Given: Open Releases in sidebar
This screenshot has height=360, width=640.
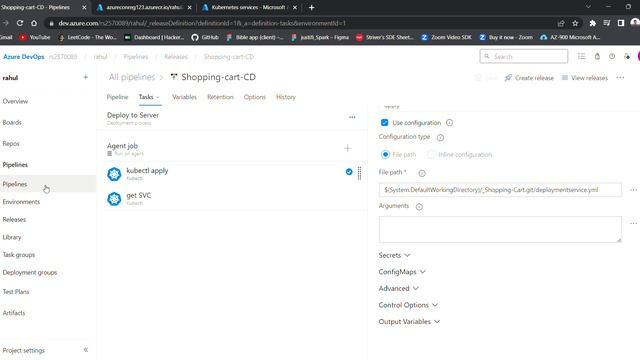Looking at the screenshot, I should click(14, 219).
